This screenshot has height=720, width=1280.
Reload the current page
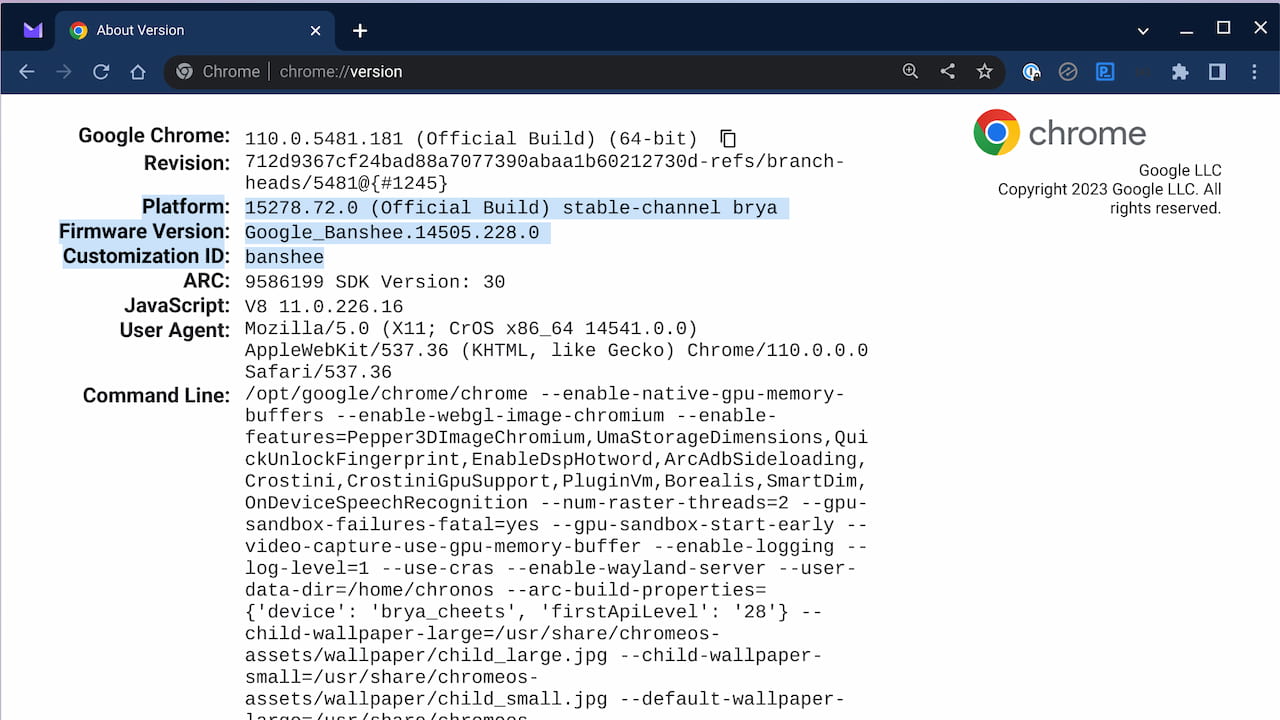pos(101,72)
